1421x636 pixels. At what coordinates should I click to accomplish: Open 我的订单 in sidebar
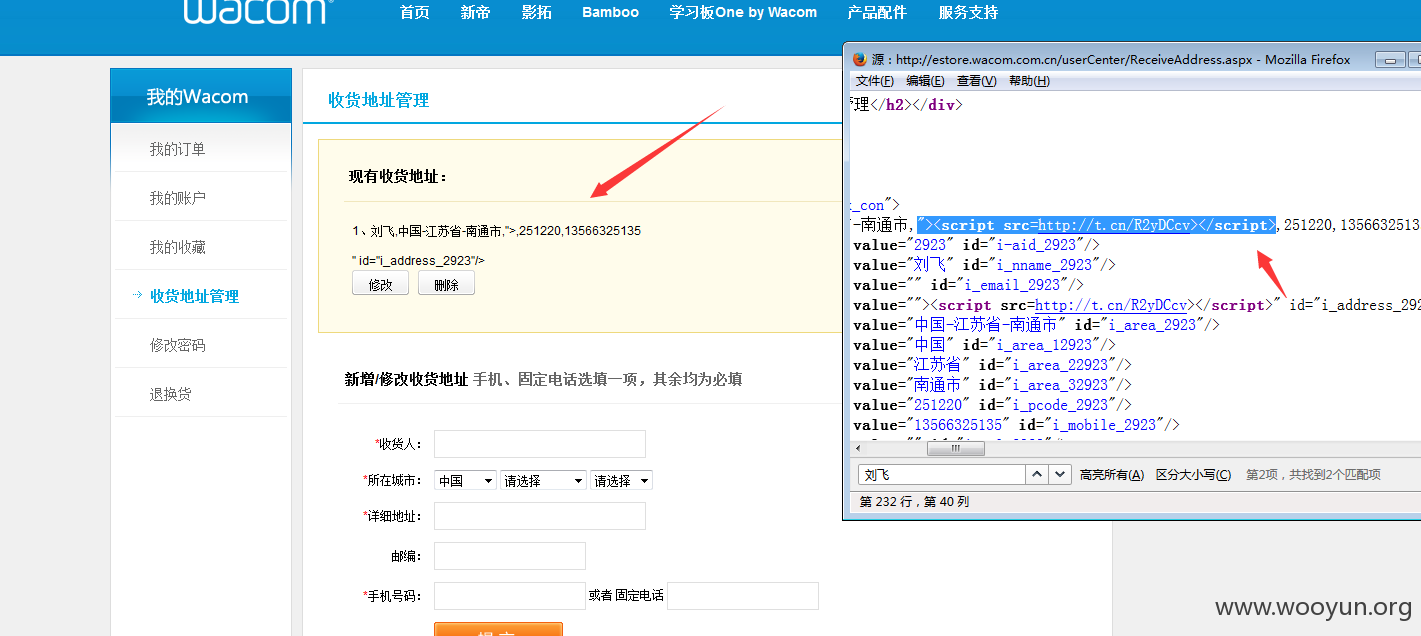point(177,149)
